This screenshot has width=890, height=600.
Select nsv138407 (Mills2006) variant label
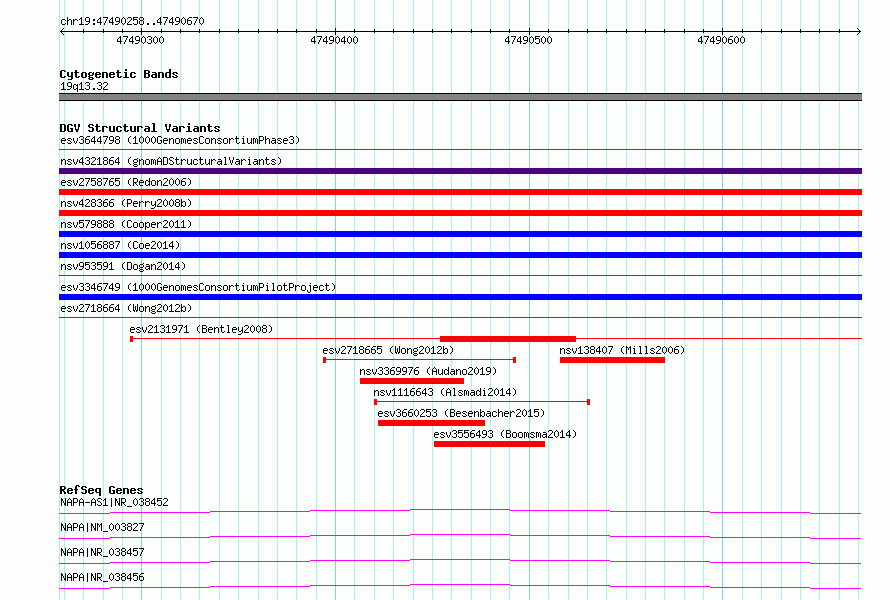pos(622,350)
